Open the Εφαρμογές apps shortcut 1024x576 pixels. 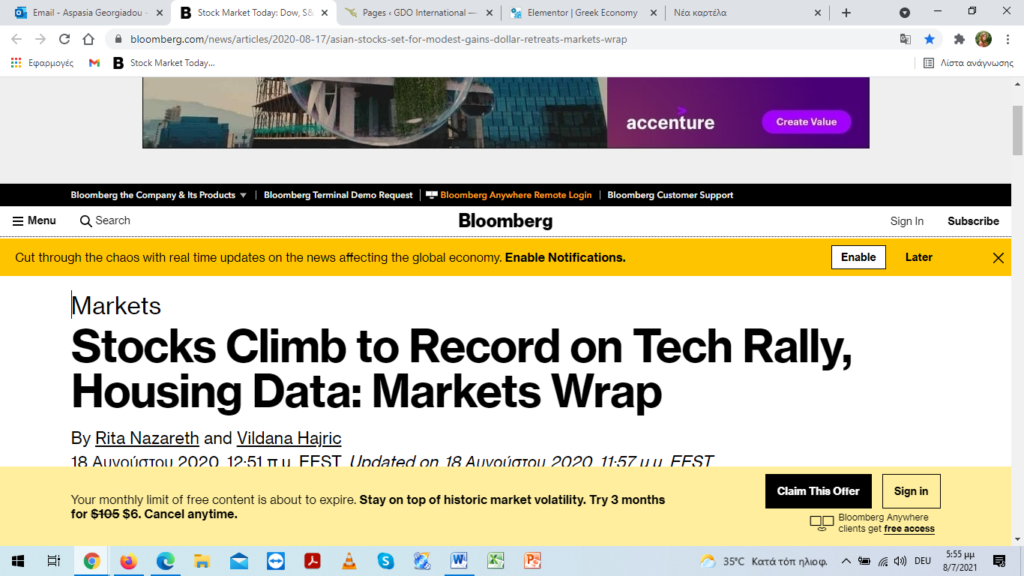(42, 63)
